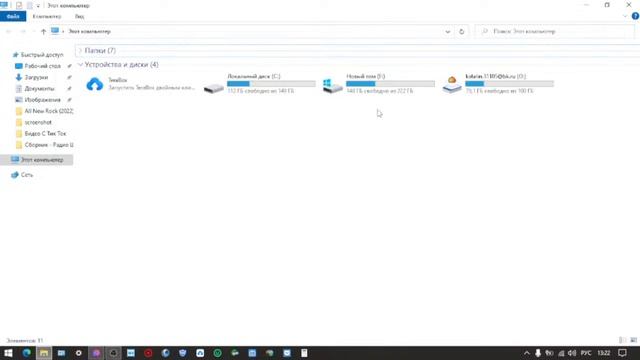Click the Up one level arrow
The width and height of the screenshot is (640, 360).
tap(43, 31)
